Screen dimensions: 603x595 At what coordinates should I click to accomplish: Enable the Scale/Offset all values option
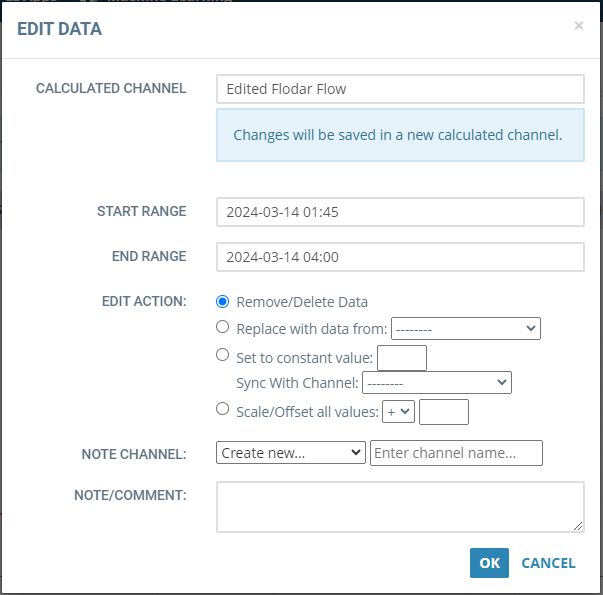point(222,408)
